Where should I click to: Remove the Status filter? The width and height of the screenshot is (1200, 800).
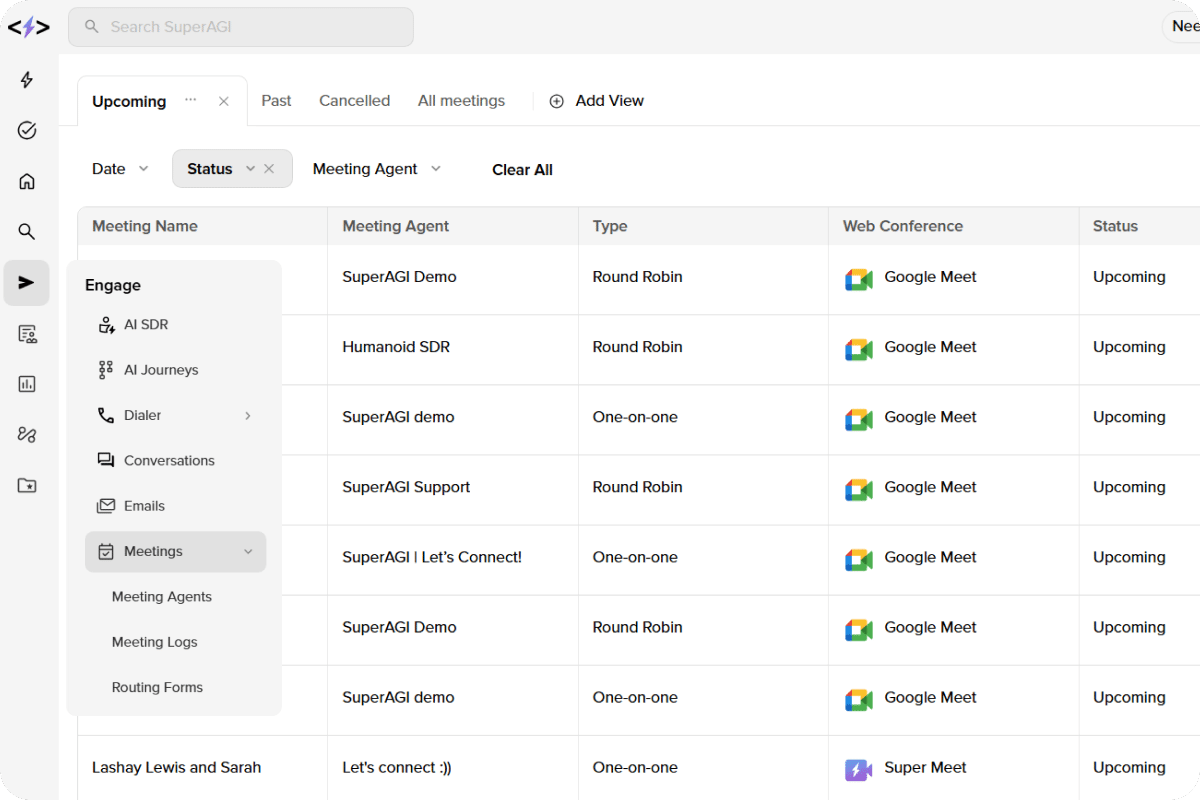(x=269, y=169)
